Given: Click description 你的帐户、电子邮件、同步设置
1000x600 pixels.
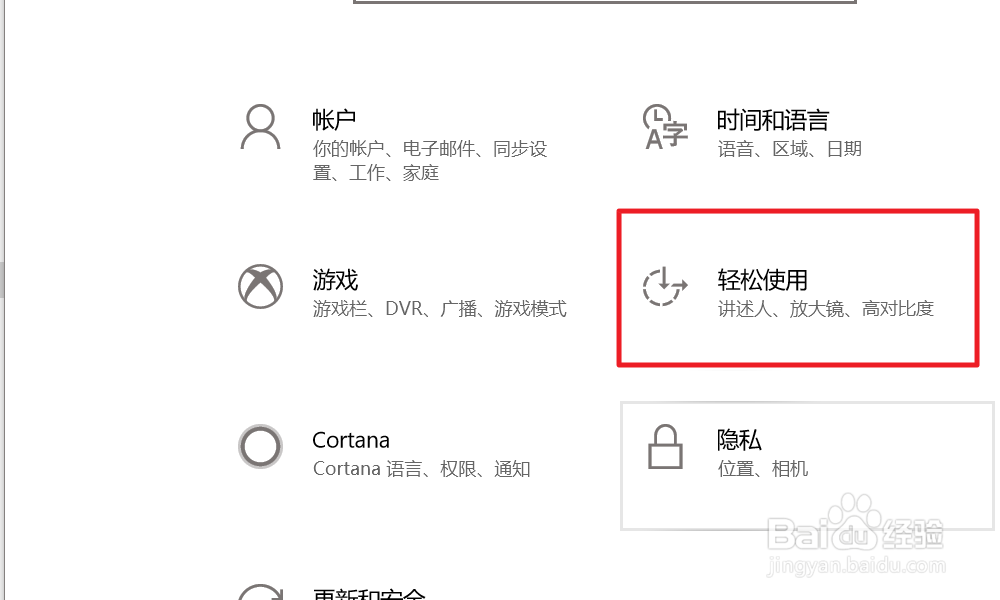Looking at the screenshot, I should 430,161.
